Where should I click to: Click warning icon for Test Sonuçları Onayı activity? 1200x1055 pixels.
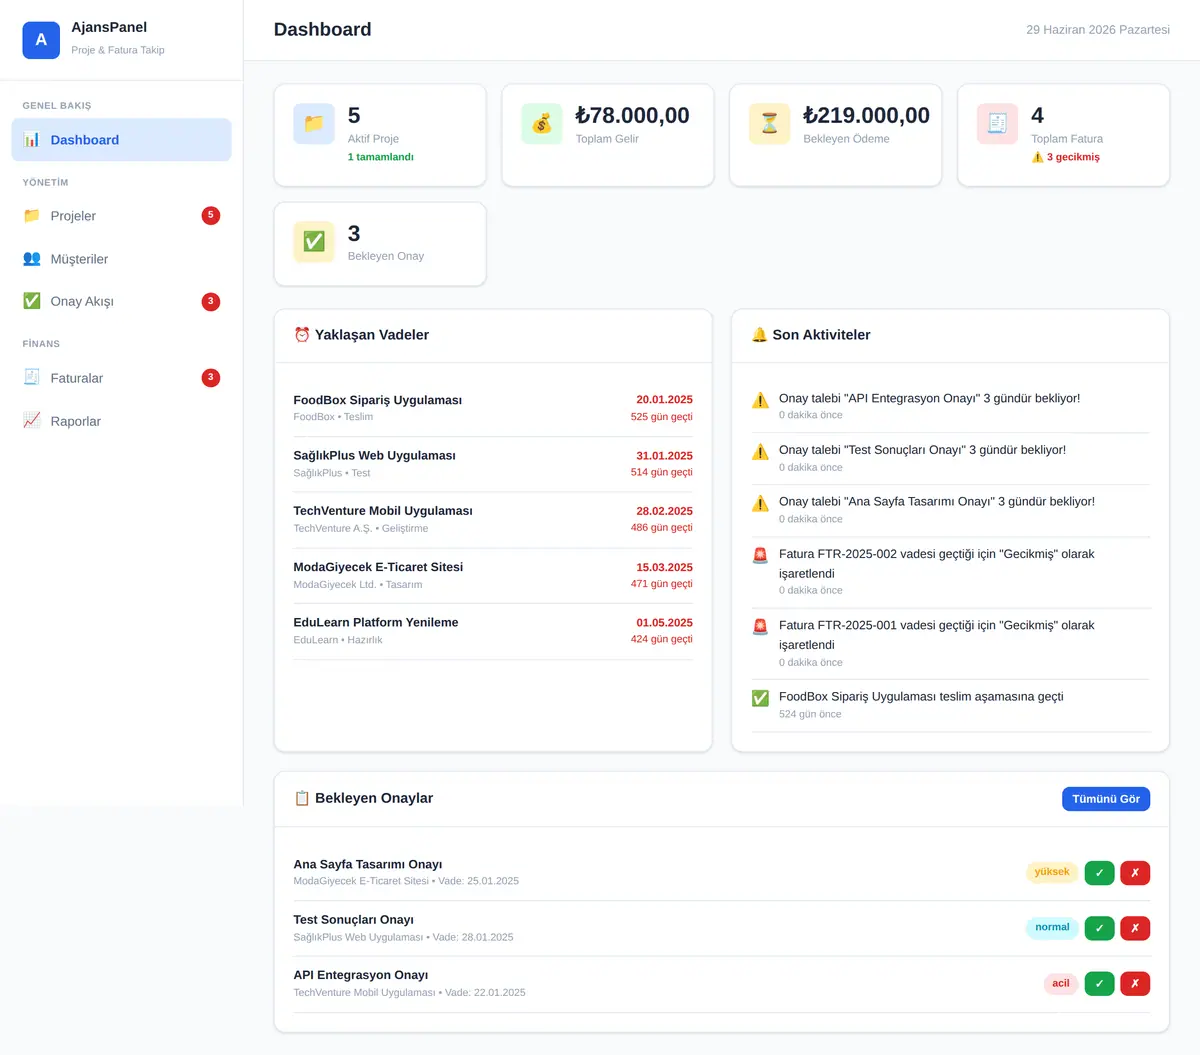(x=760, y=452)
